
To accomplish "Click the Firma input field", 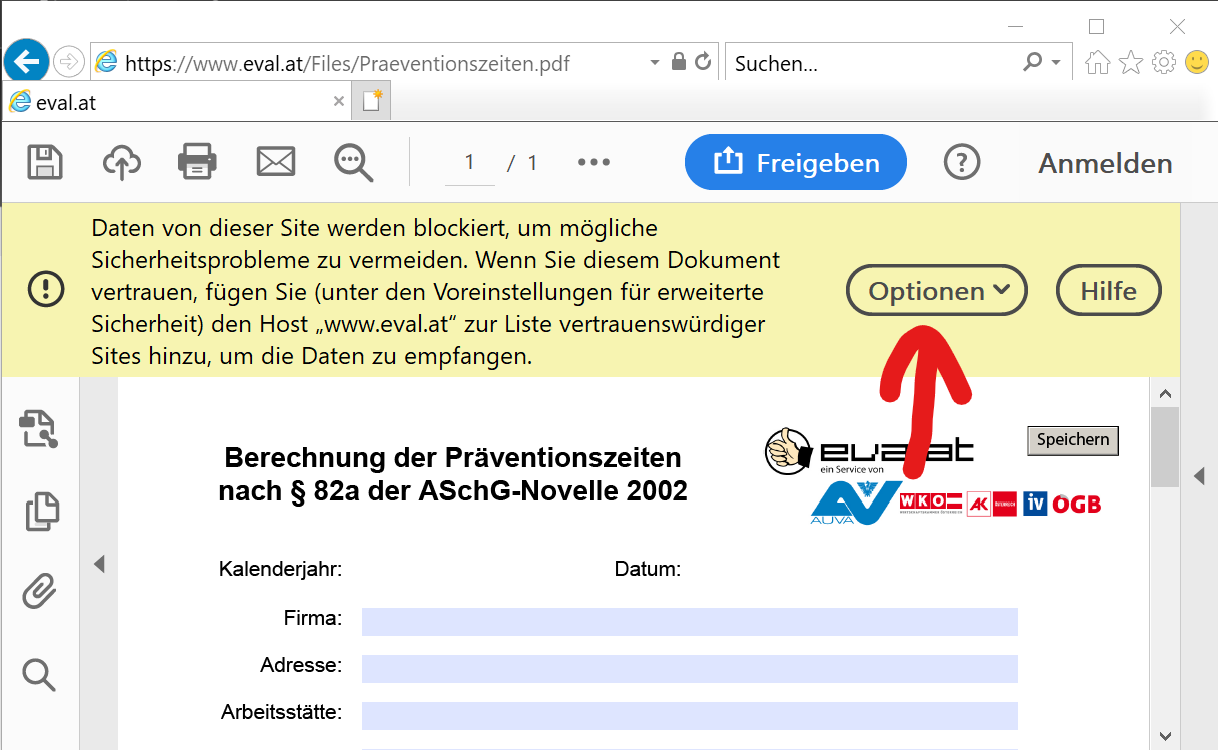I will [689, 621].
